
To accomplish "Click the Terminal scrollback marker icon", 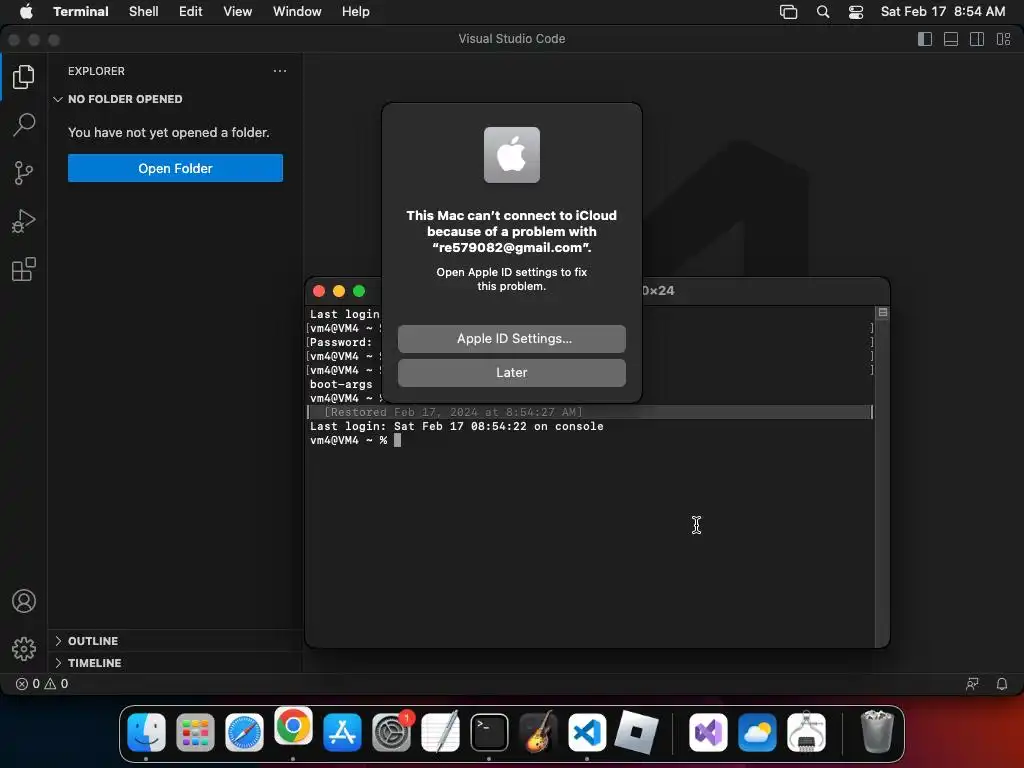I will pyautogui.click(x=882, y=313).
